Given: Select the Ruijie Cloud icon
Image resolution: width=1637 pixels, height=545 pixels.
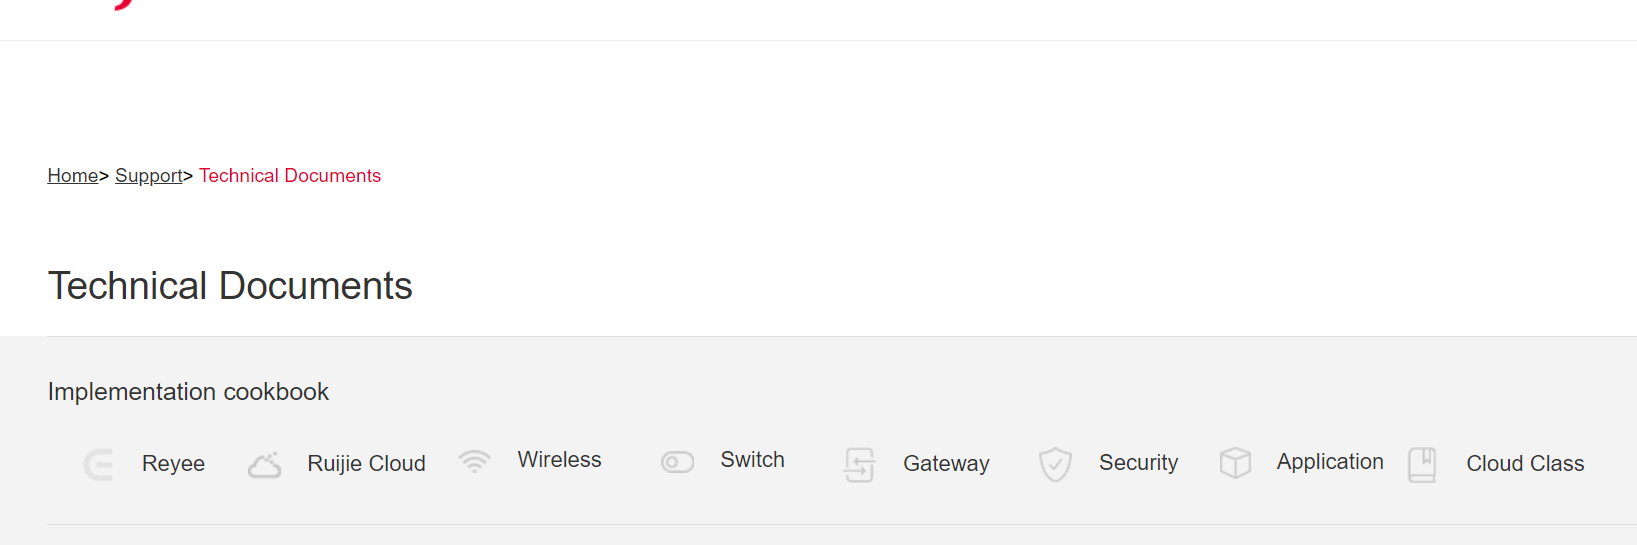Looking at the screenshot, I should click(265, 465).
